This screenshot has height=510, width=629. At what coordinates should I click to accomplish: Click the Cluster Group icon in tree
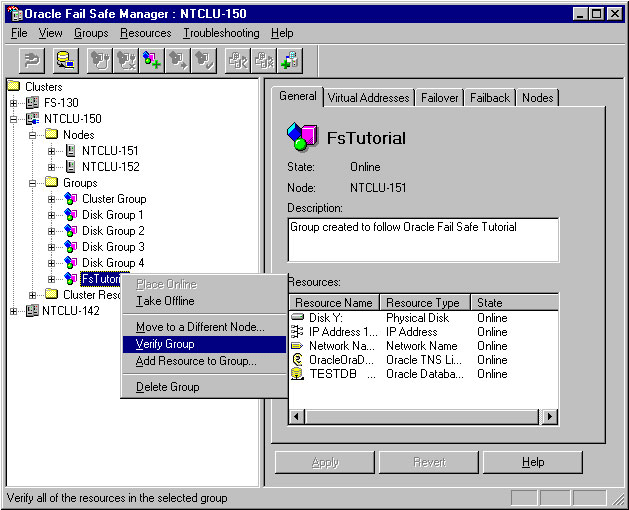[x=71, y=199]
